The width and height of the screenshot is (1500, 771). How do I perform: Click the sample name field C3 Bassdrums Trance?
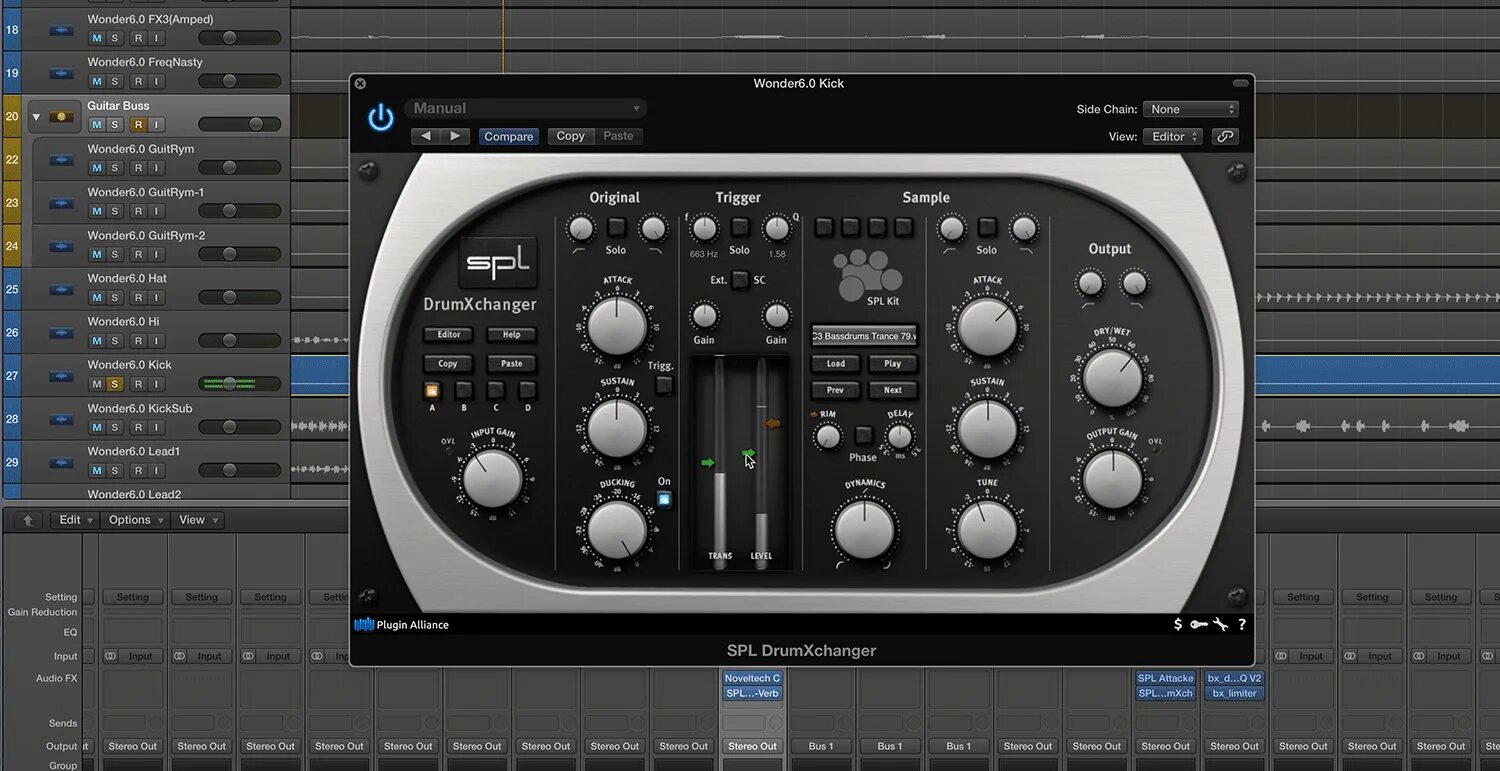point(865,336)
